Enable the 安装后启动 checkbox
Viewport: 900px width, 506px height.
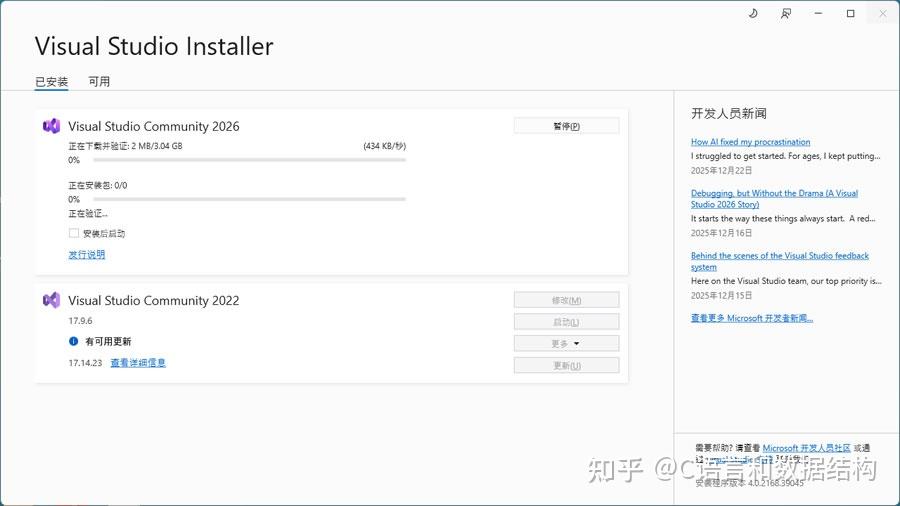tap(73, 233)
